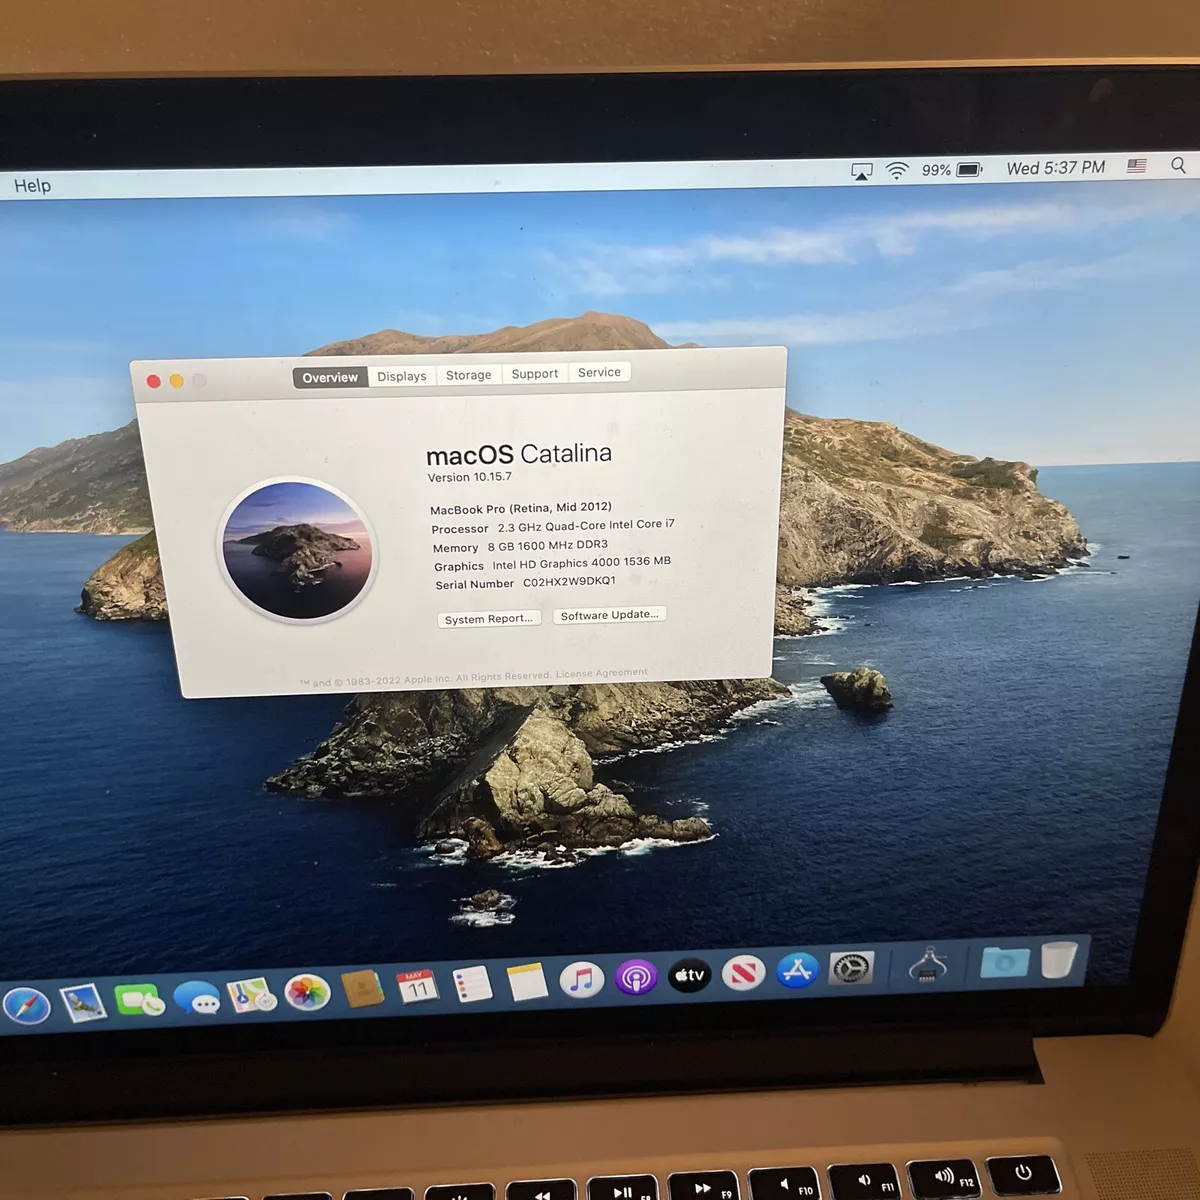Click the Software Update... button
This screenshot has height=1200, width=1200.
(609, 615)
